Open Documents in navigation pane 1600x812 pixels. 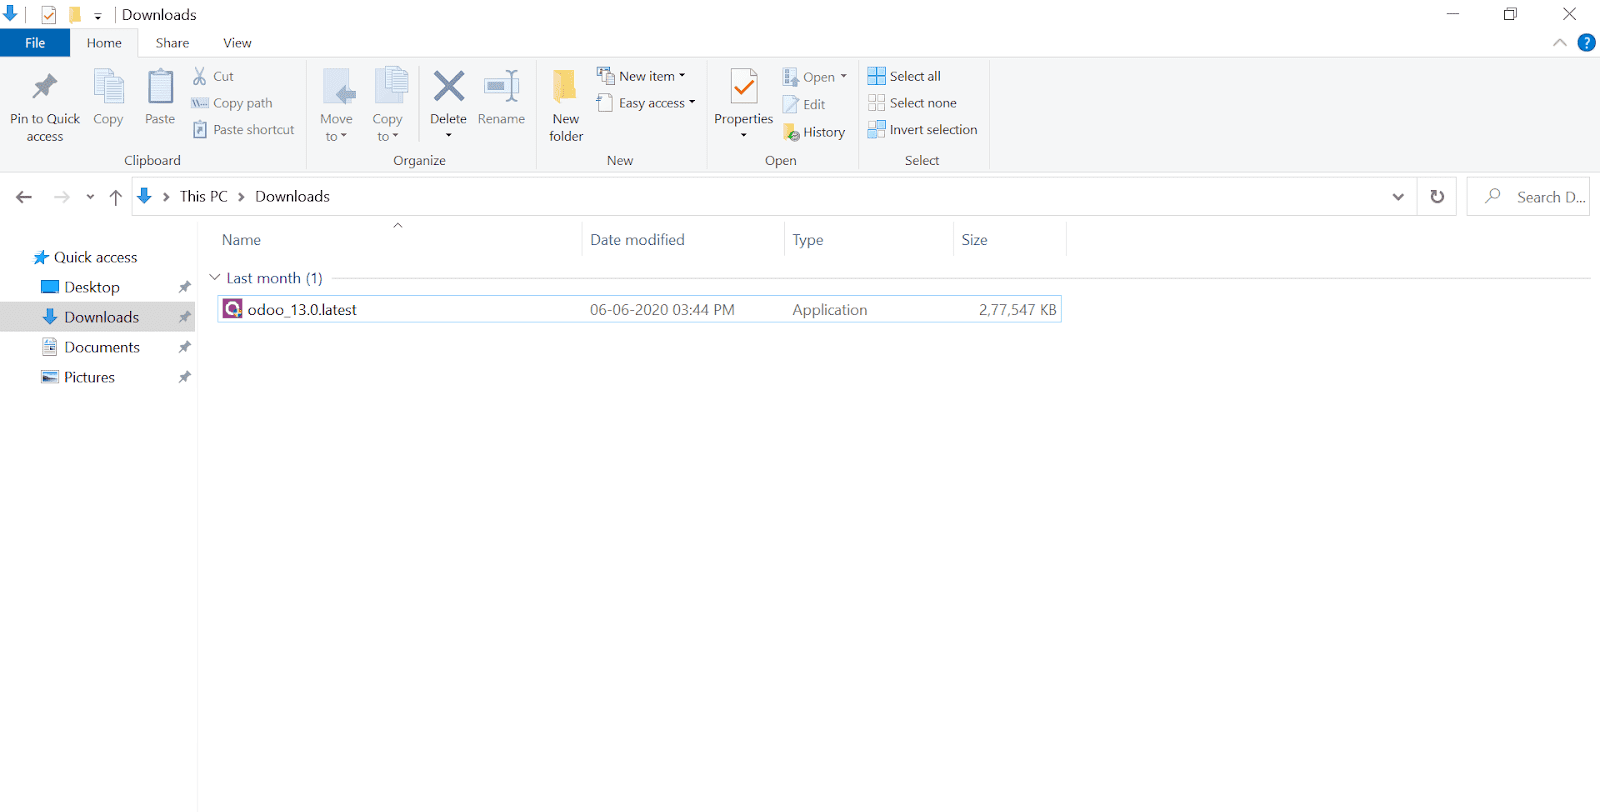(90, 347)
